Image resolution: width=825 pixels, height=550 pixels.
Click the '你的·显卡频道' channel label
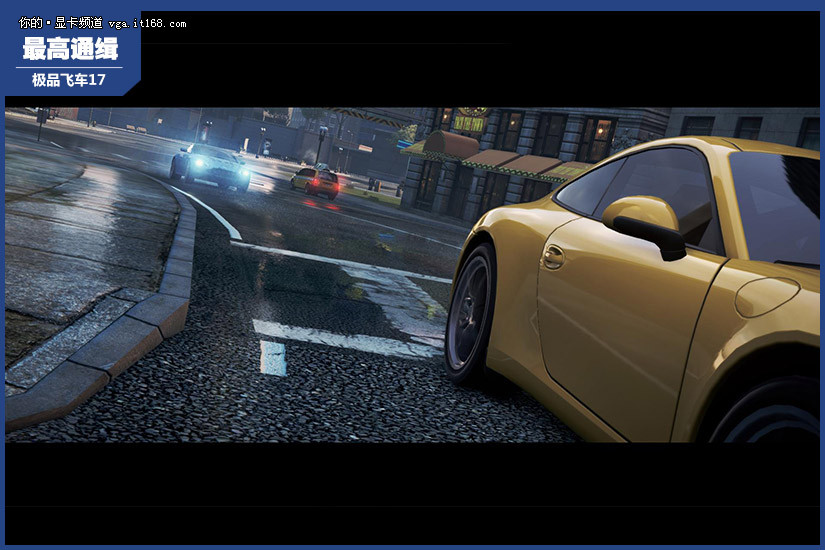pyautogui.click(x=61, y=23)
